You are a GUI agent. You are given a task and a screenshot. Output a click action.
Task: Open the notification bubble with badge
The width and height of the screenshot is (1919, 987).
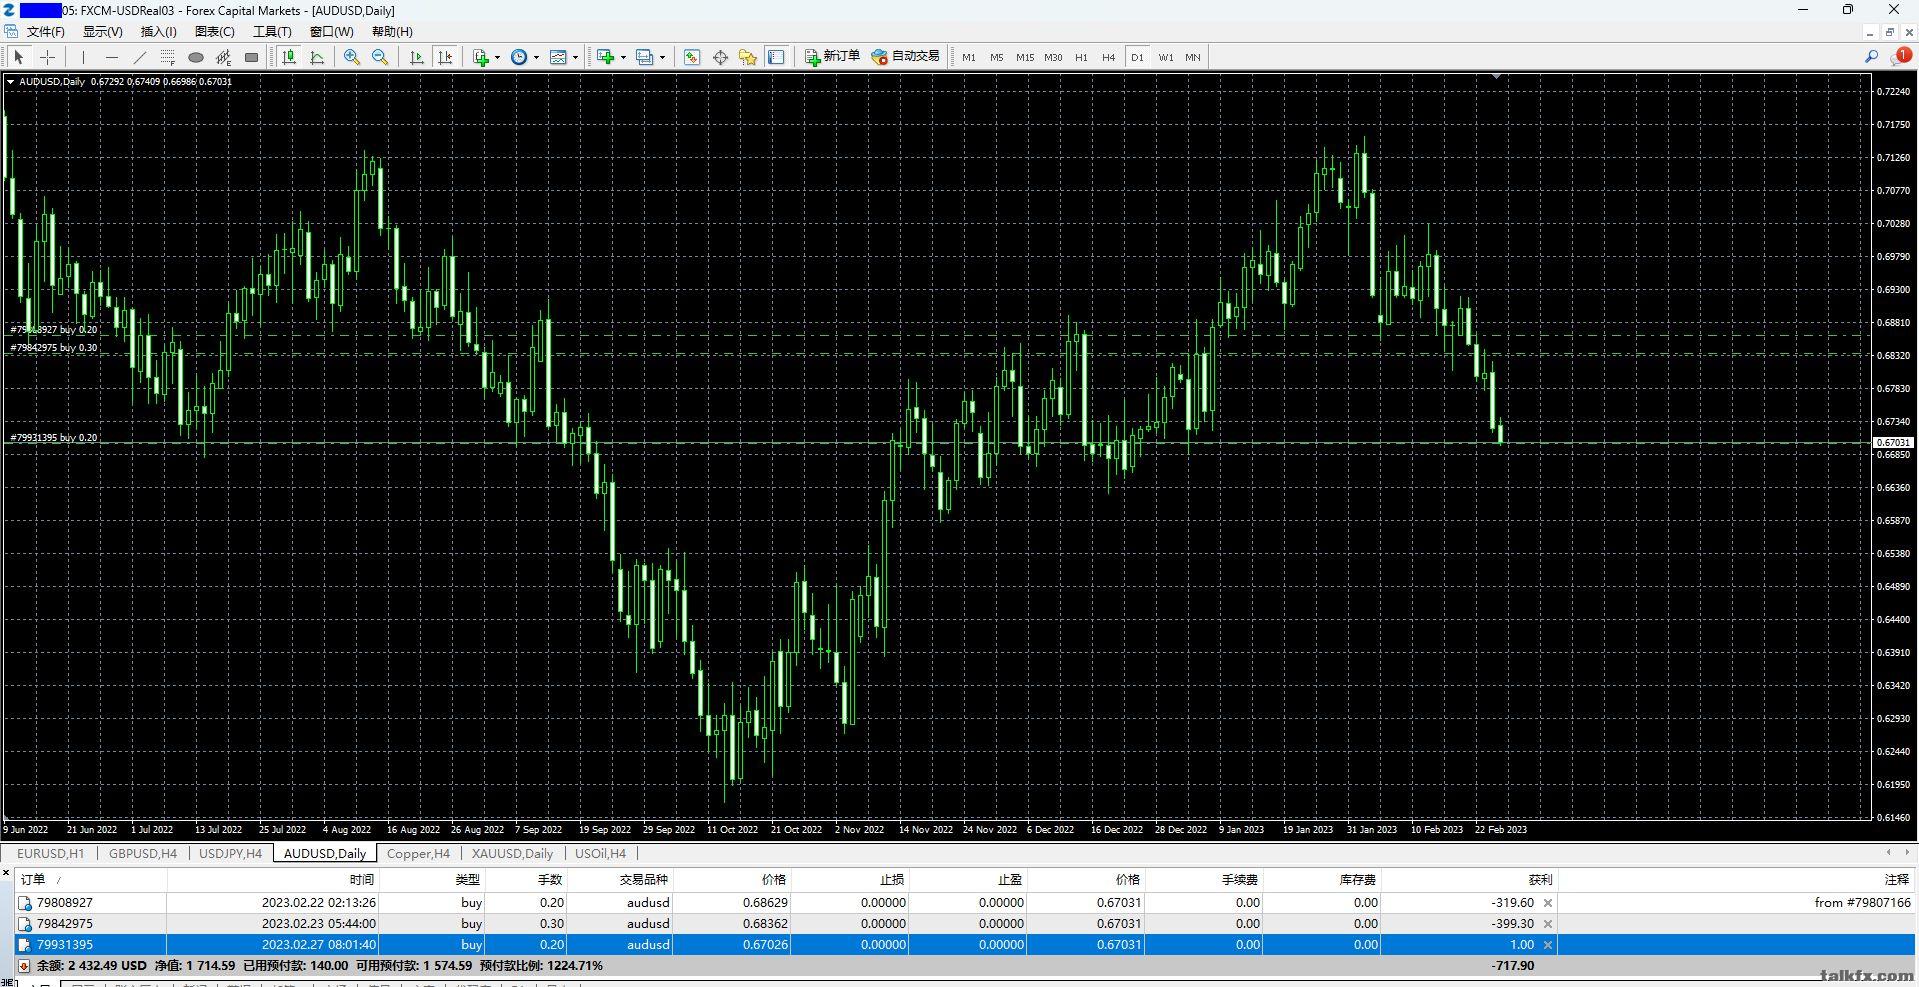click(1900, 57)
